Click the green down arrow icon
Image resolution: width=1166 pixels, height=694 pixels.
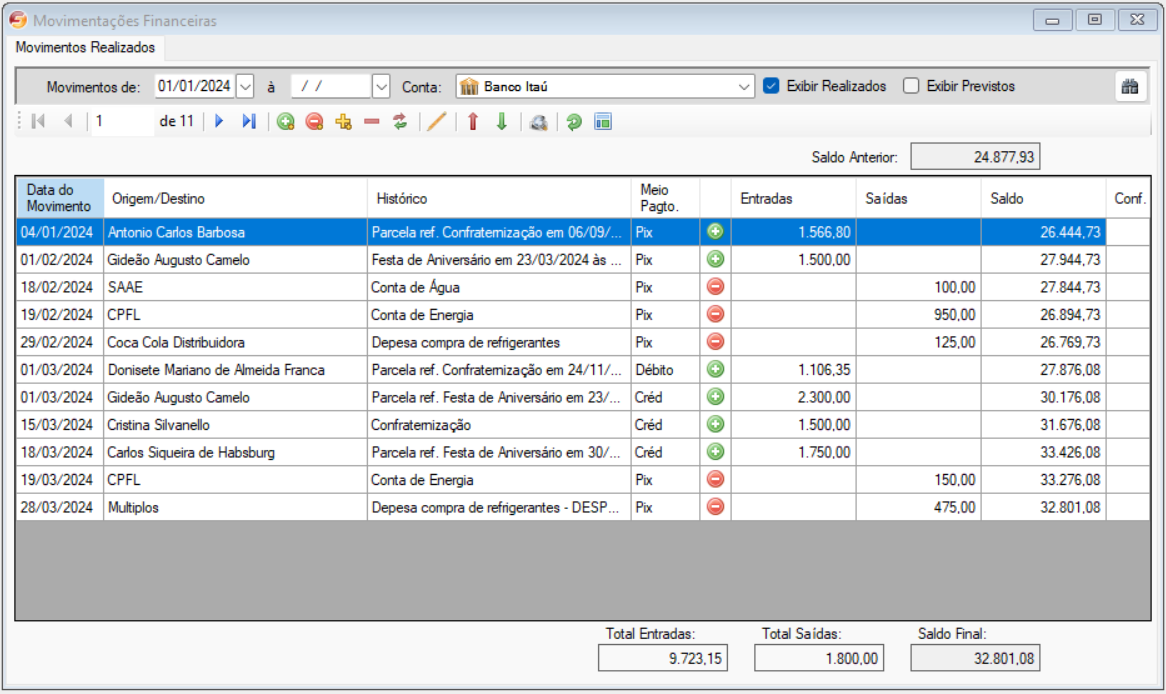coord(502,122)
